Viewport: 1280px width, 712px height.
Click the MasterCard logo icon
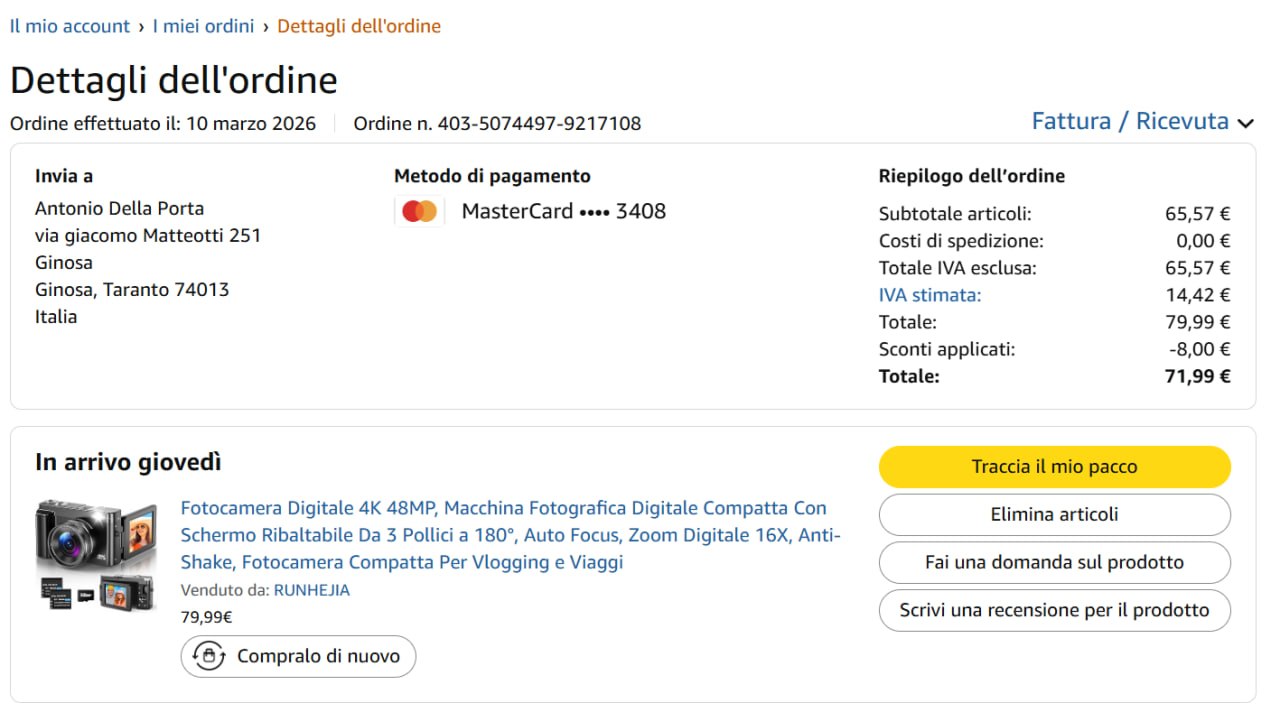(x=419, y=211)
